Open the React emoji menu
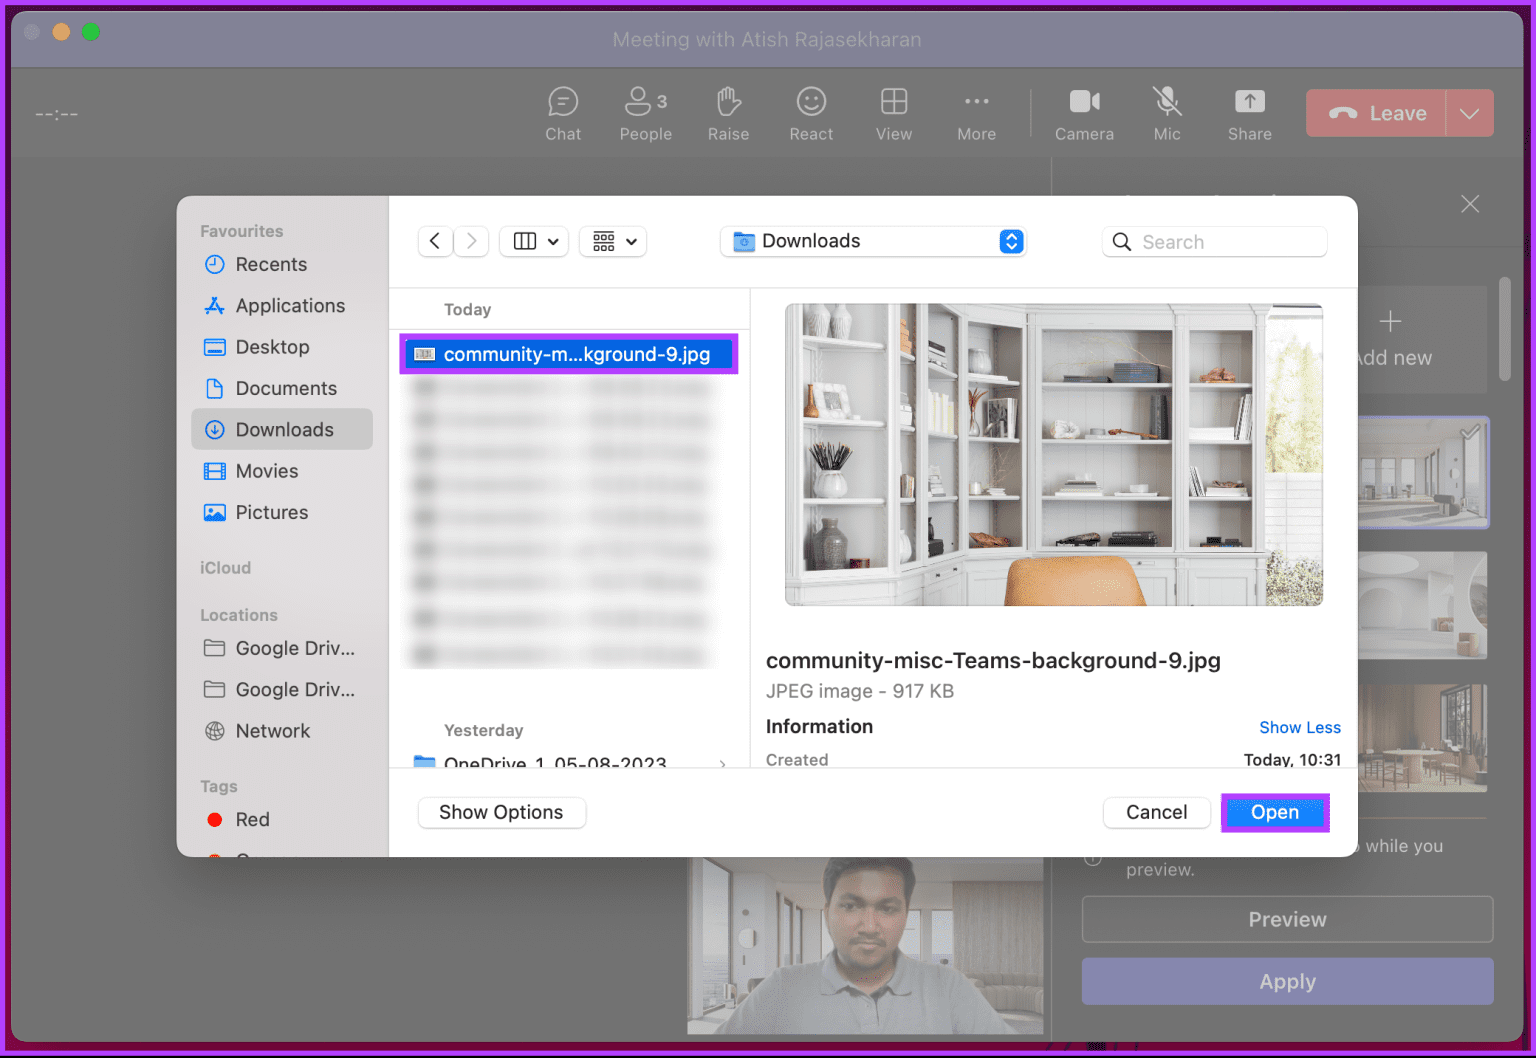Screen dimensions: 1536x1058 [810, 112]
